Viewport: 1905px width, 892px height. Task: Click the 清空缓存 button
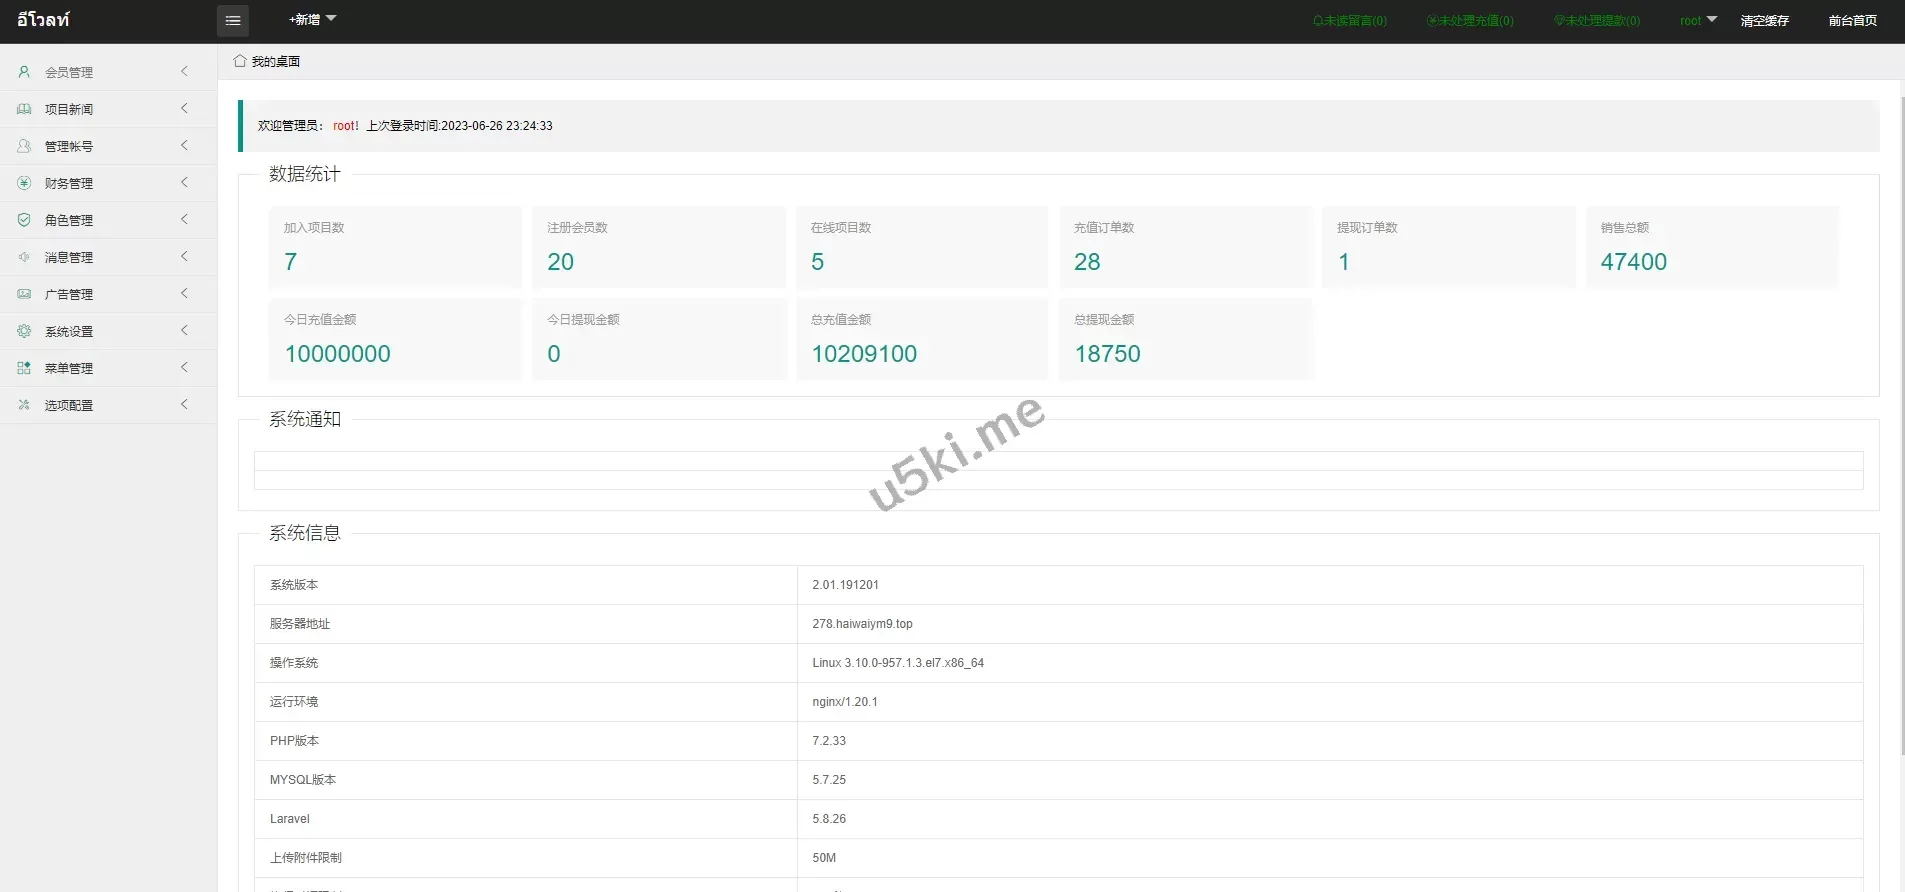point(1764,21)
